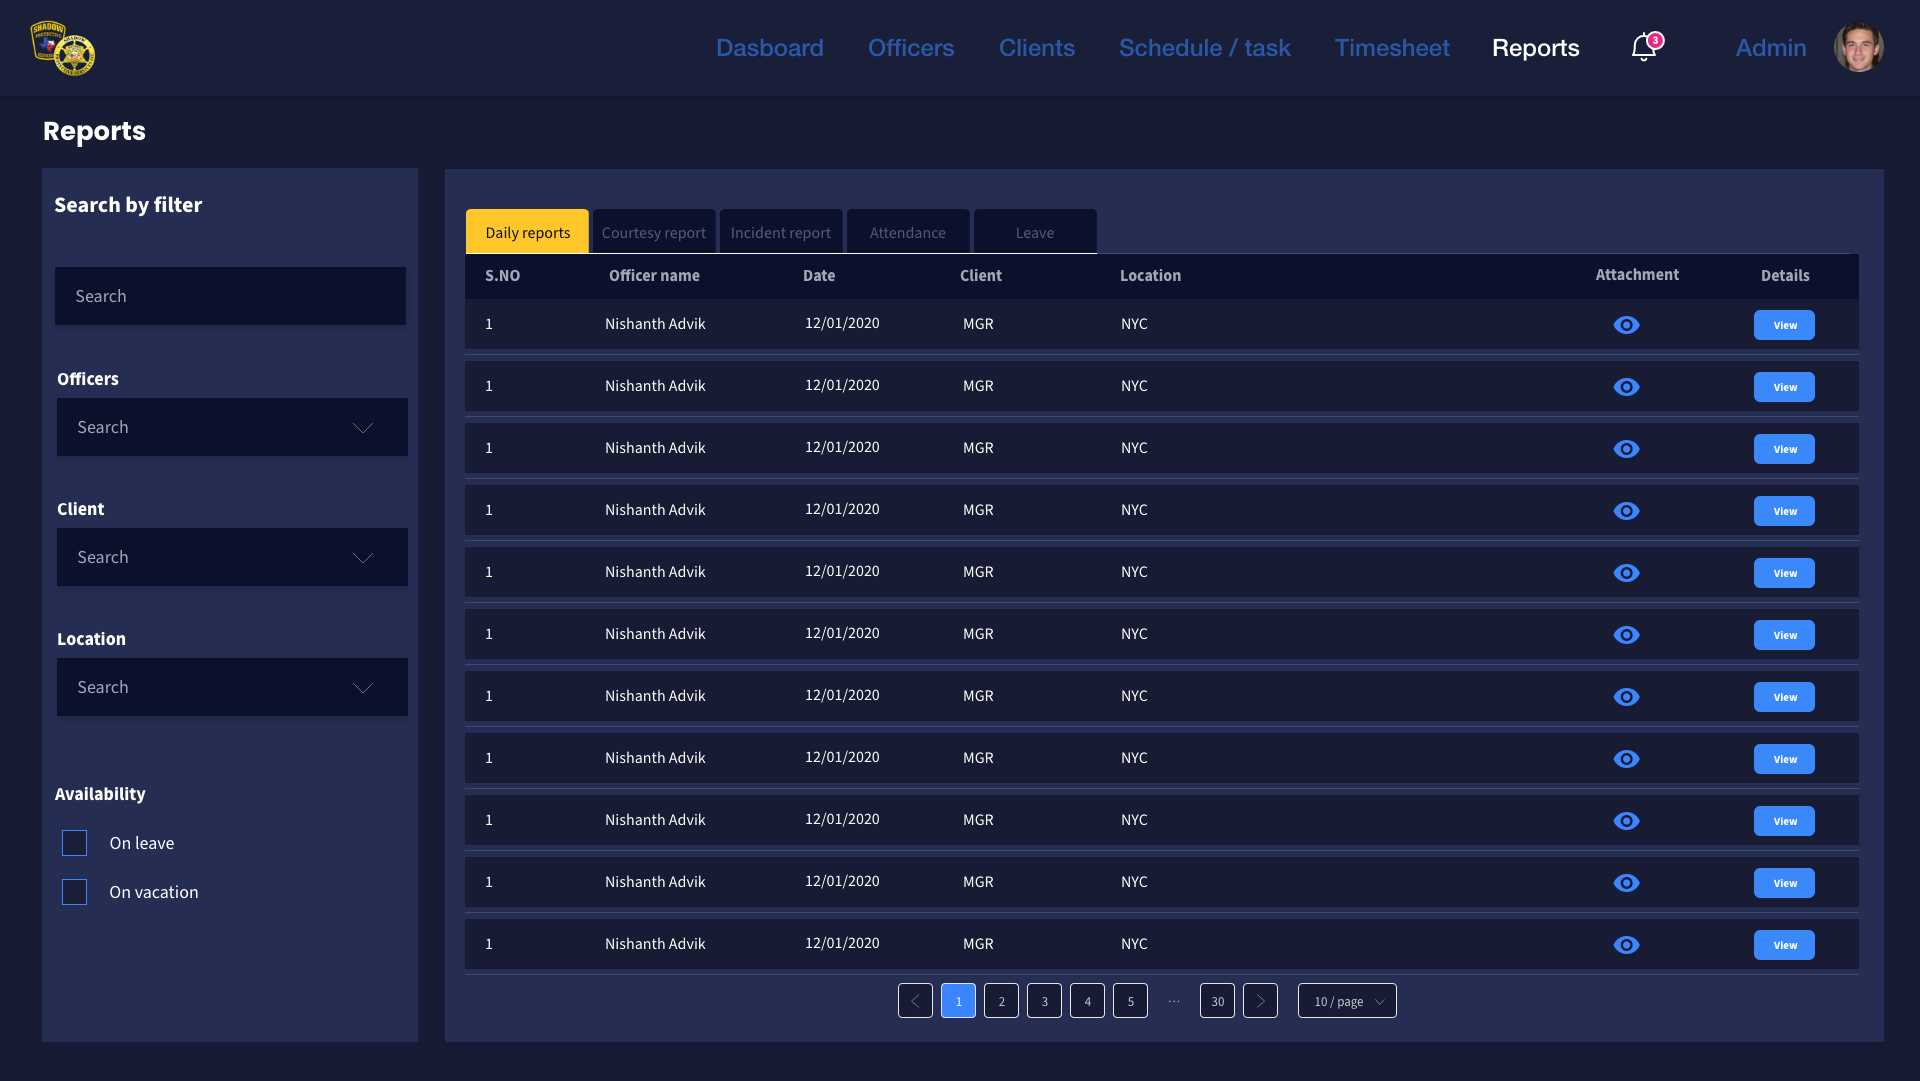This screenshot has height=1081, width=1920.
Task: Click the previous page arrow
Action: 915,1001
